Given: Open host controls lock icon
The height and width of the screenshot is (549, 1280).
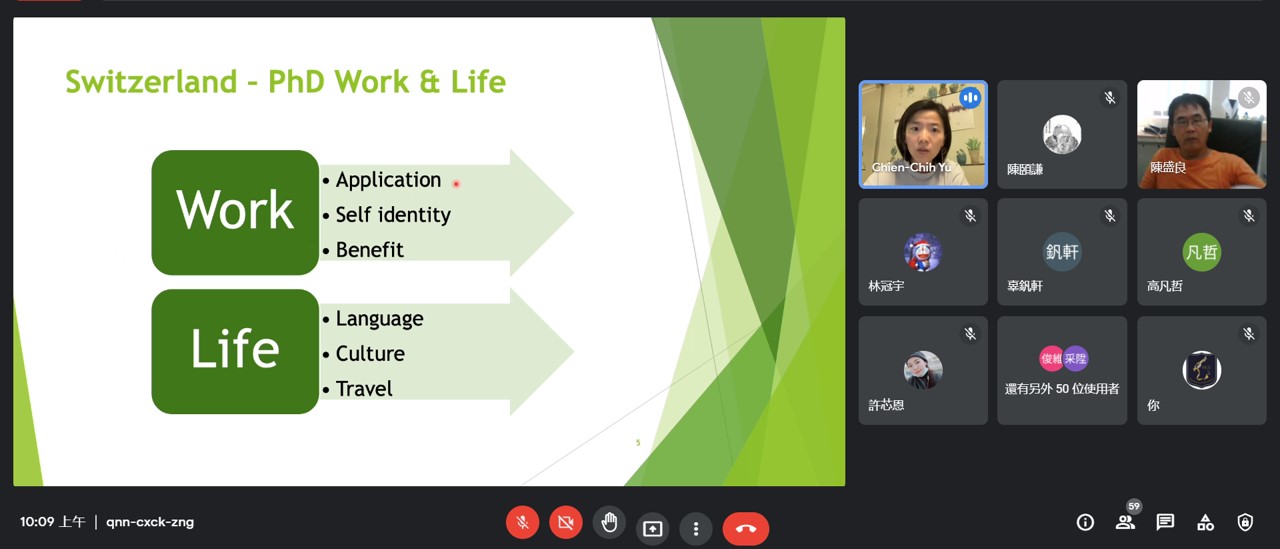Looking at the screenshot, I should [x=1245, y=522].
